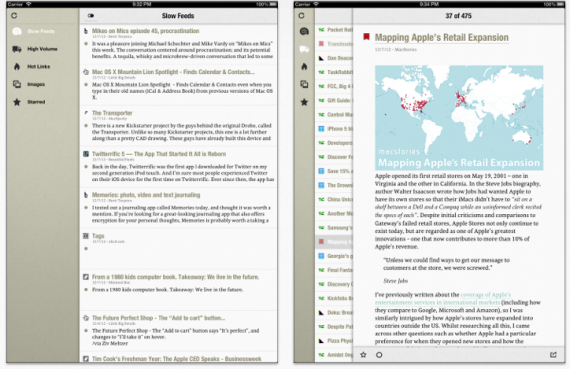
Task: Select the Pocket item in narrow list
Action: [335, 30]
